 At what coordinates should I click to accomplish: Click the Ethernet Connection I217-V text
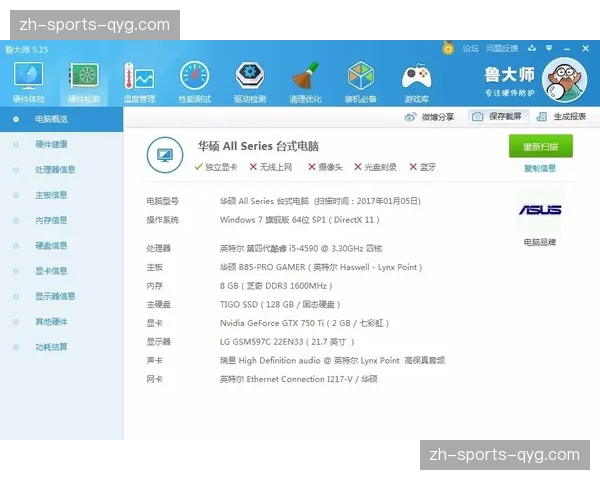click(298, 379)
